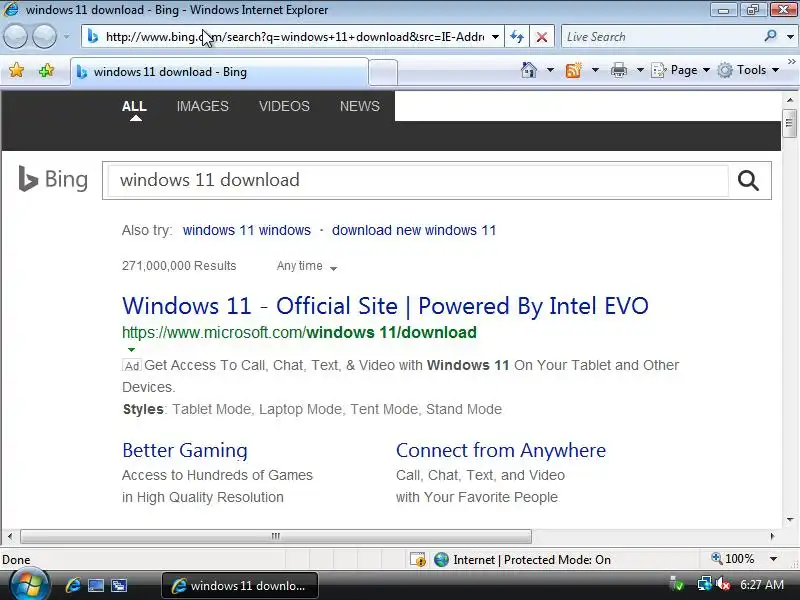Switch to the ALL results tab
The width and height of the screenshot is (800, 600).
134,106
